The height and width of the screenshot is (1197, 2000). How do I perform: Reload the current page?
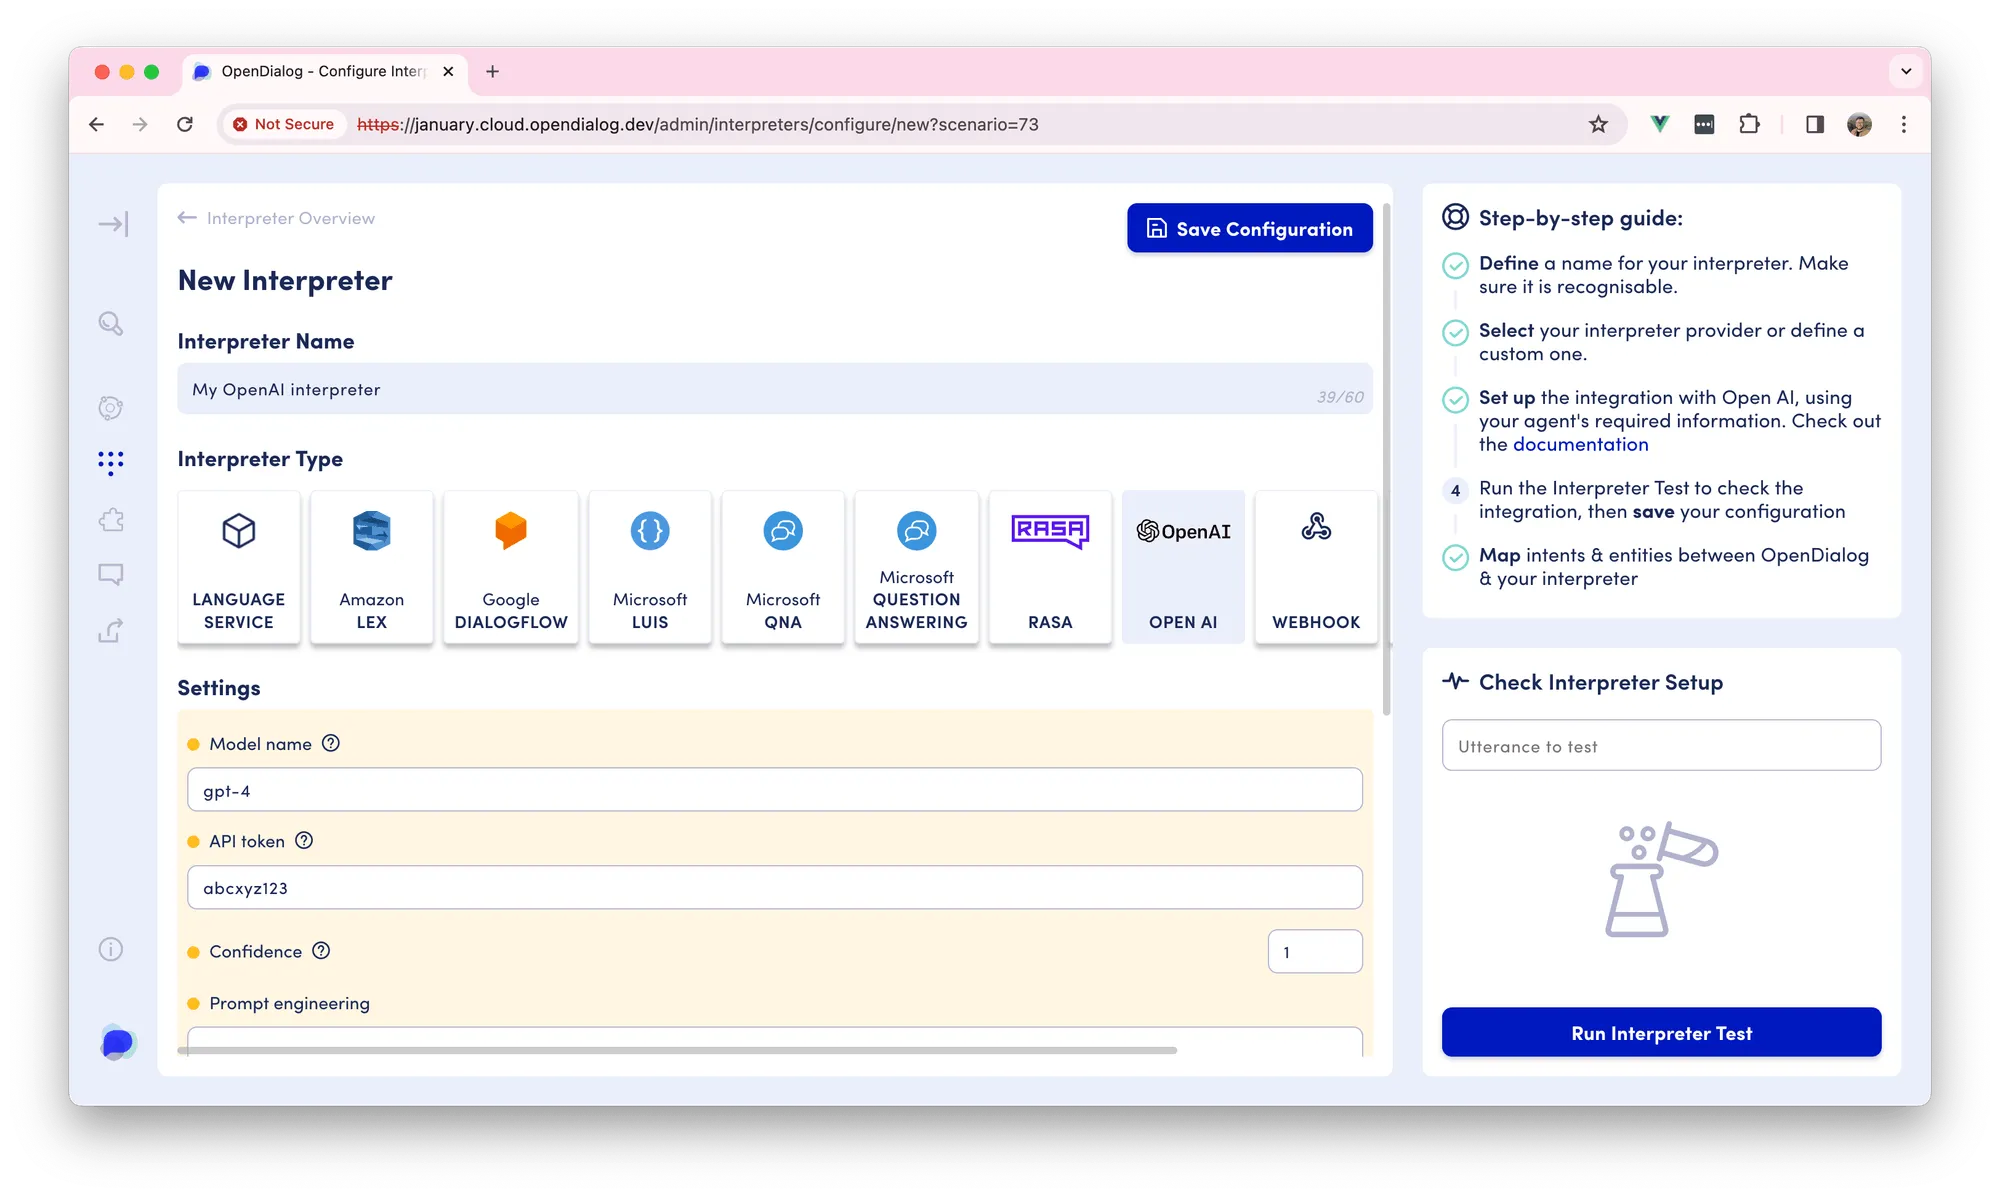(x=185, y=124)
